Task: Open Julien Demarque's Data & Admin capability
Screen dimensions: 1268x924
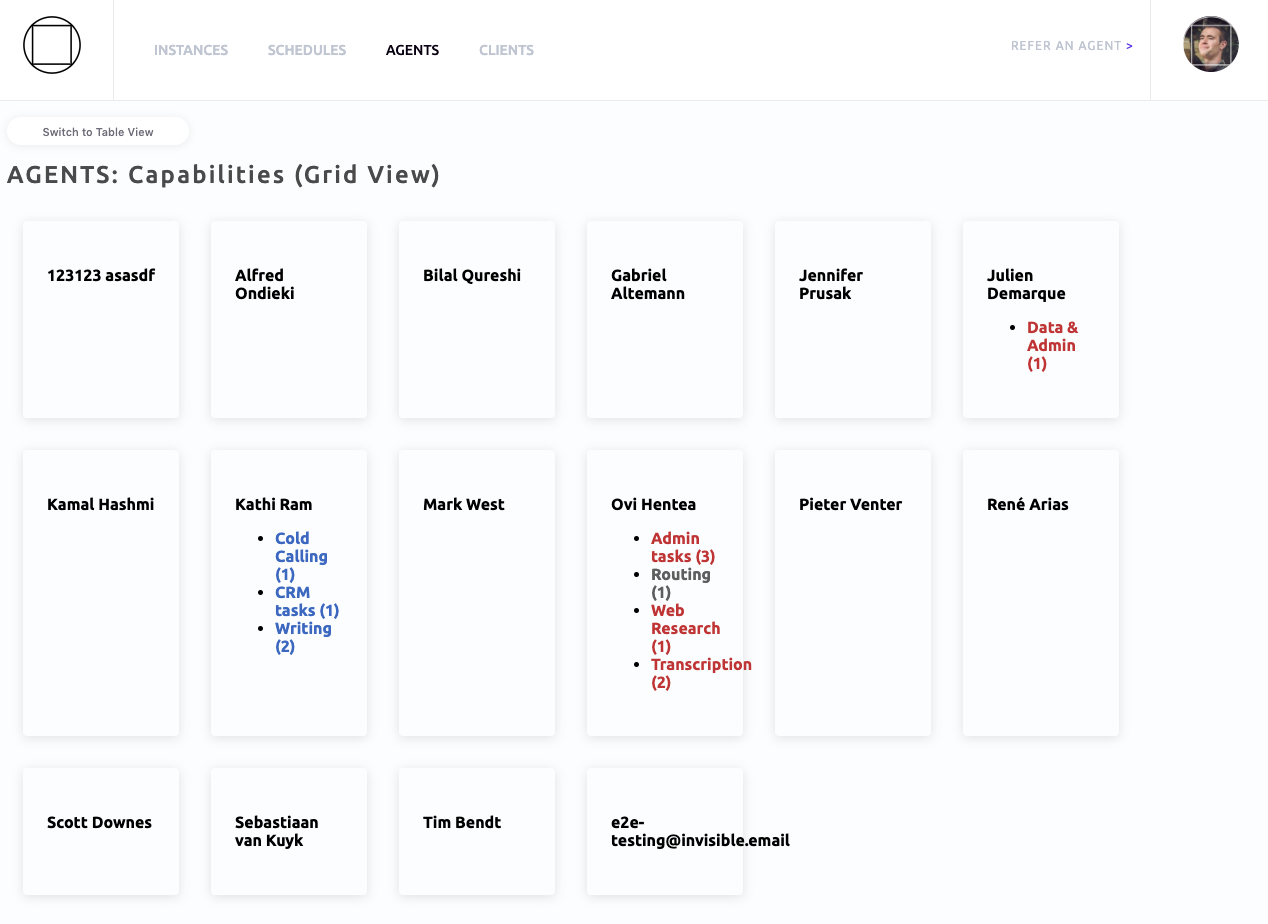Action: (1052, 345)
